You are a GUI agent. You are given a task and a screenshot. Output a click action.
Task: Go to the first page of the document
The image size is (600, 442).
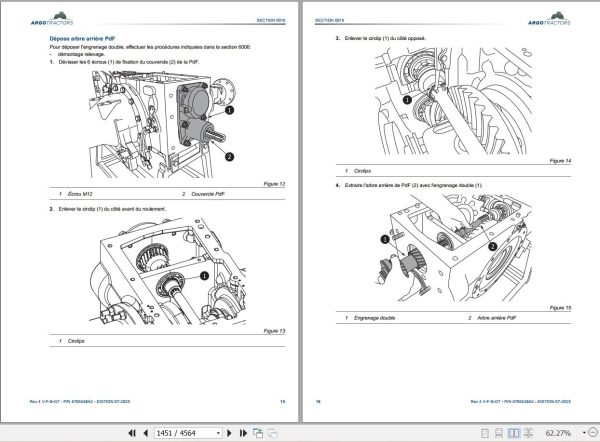tap(132, 433)
